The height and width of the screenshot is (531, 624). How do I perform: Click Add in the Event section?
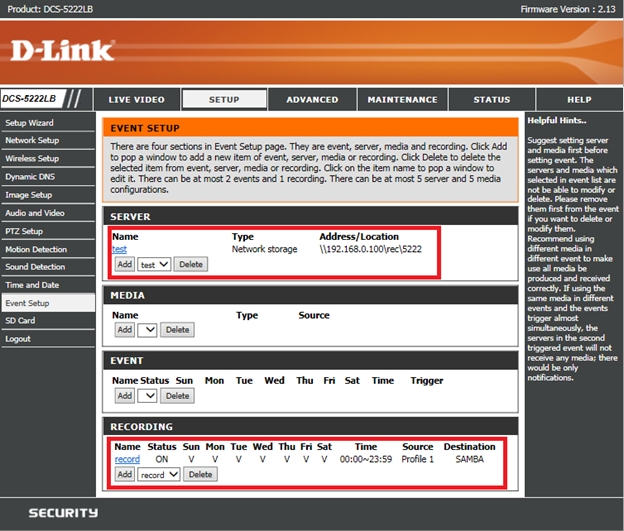tap(124, 396)
